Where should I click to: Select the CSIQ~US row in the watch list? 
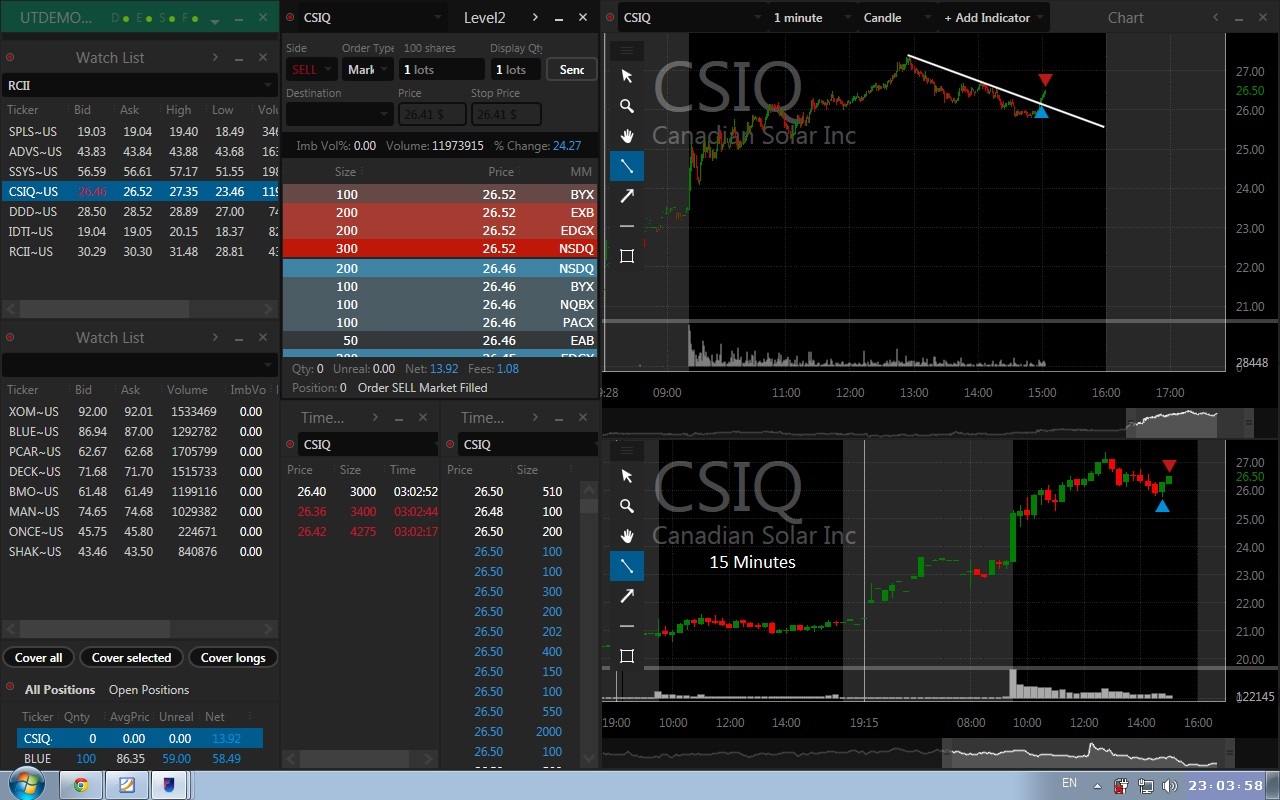click(140, 192)
